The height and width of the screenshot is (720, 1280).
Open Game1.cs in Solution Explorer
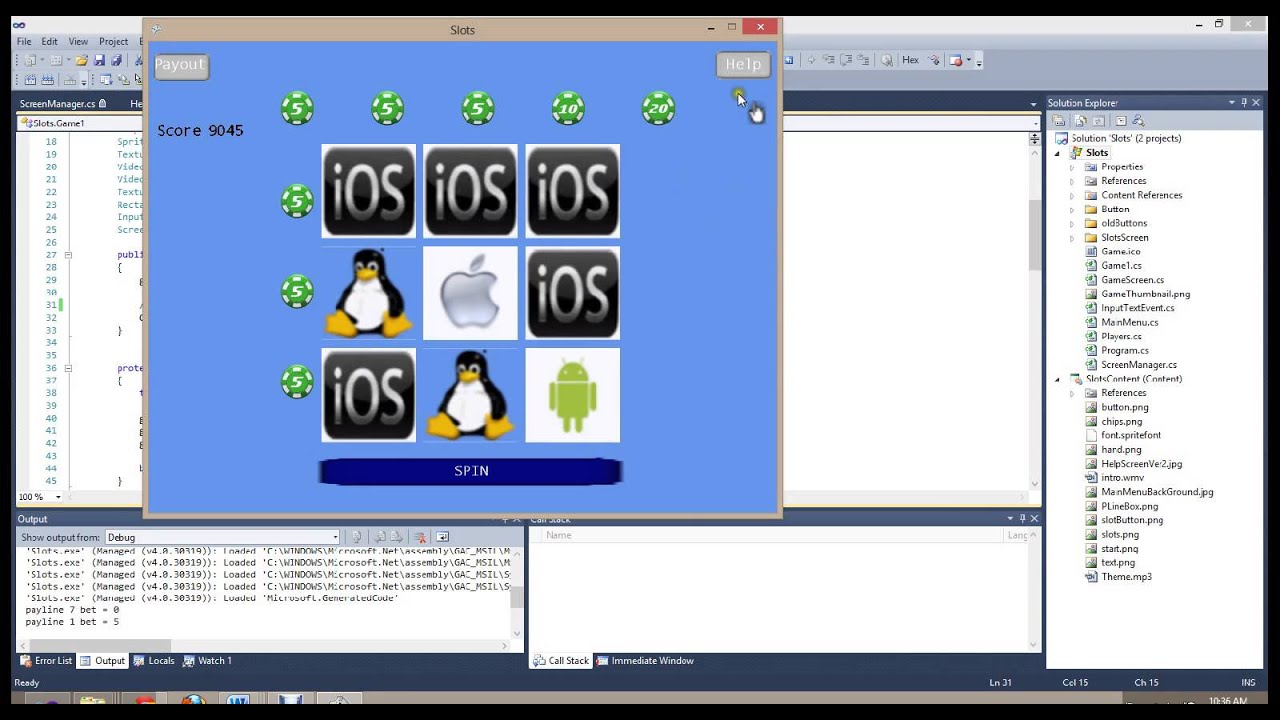click(x=1121, y=266)
